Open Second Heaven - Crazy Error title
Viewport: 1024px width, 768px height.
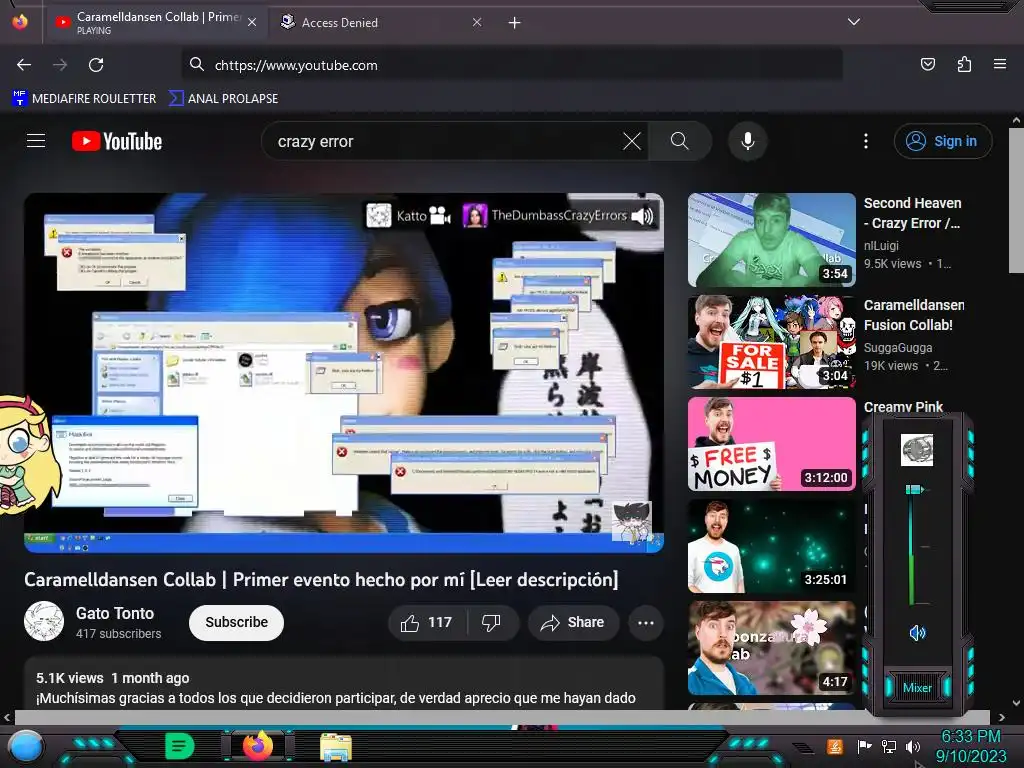tap(912, 213)
